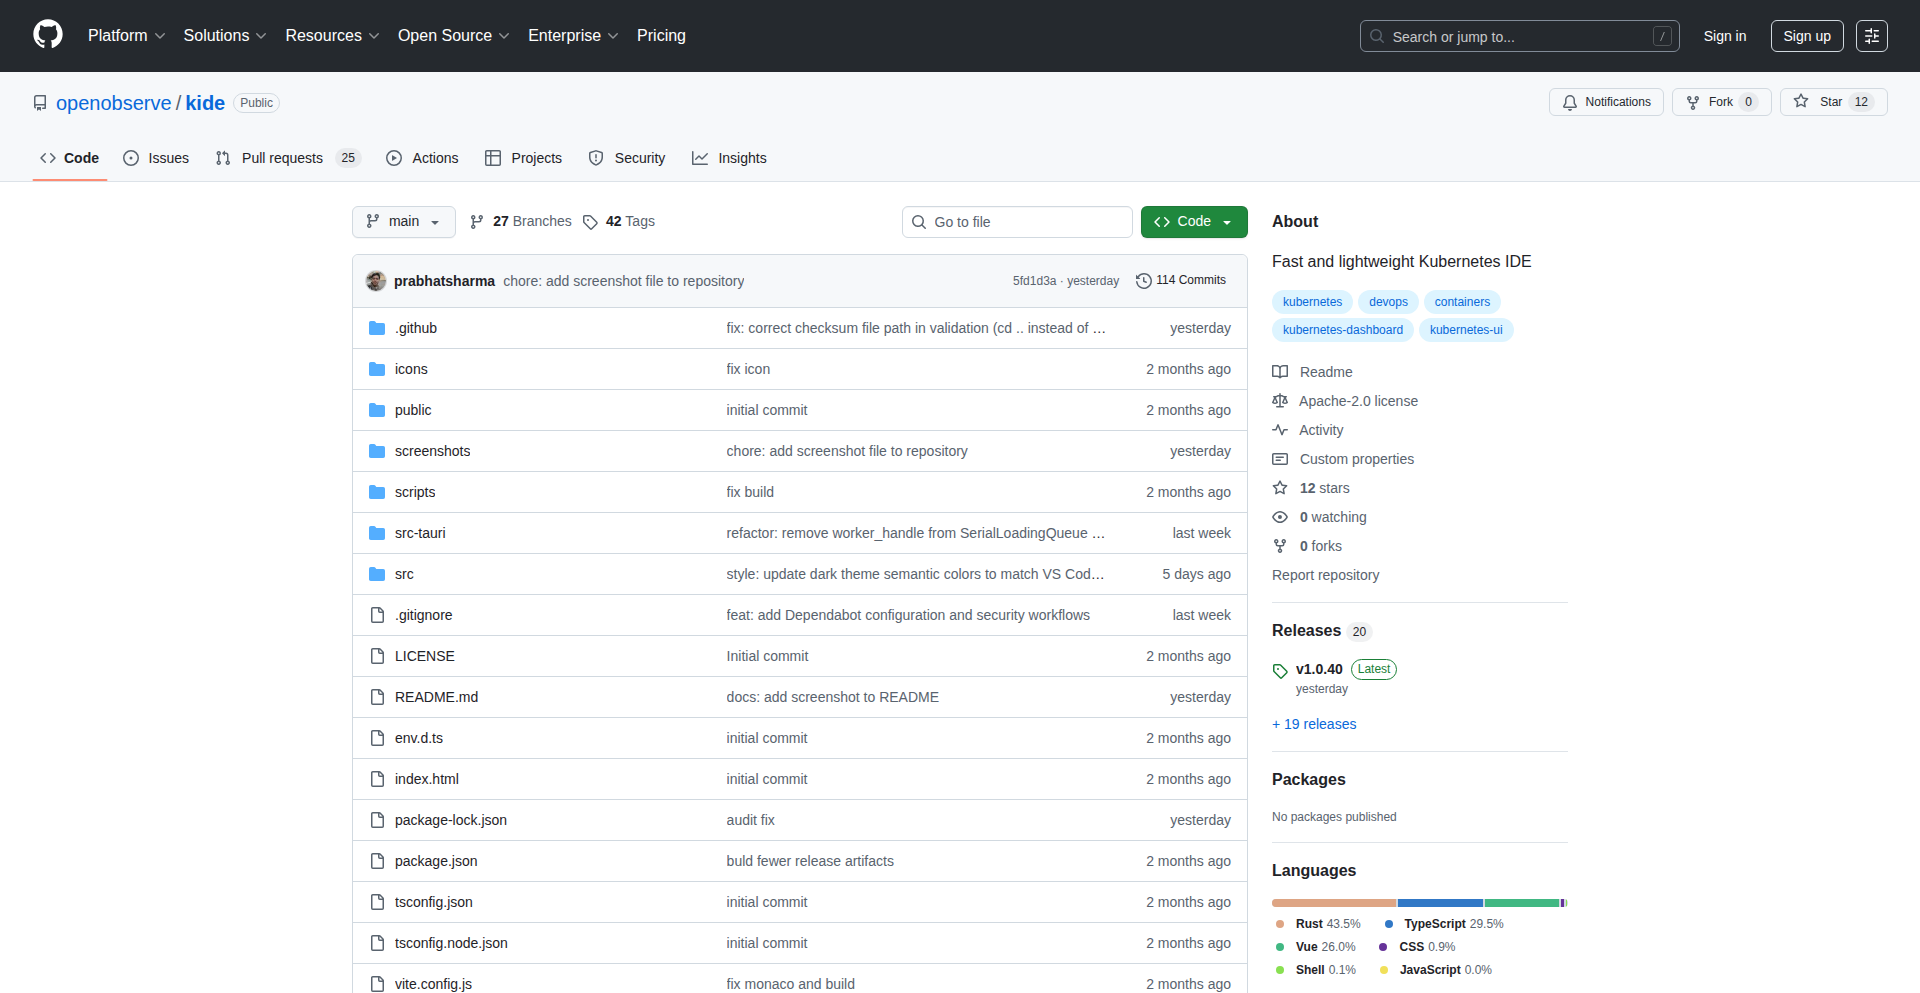Switch to the Pull requests tab
Image resolution: width=1920 pixels, height=993 pixels.
click(282, 158)
